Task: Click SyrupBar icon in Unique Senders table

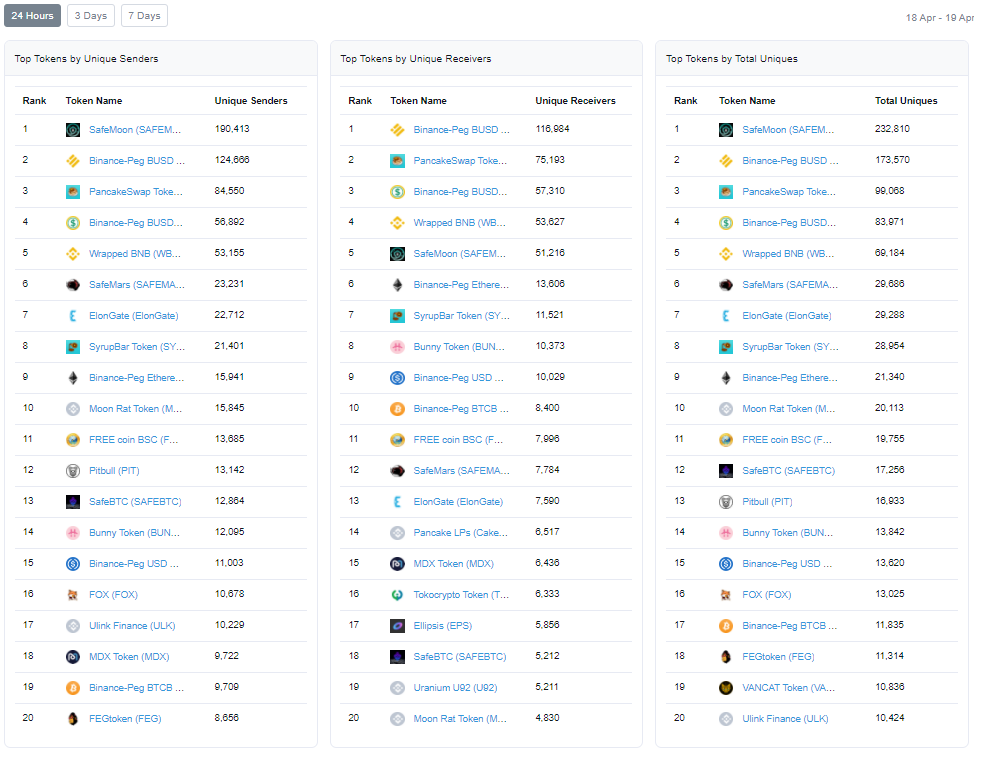Action: [x=73, y=347]
